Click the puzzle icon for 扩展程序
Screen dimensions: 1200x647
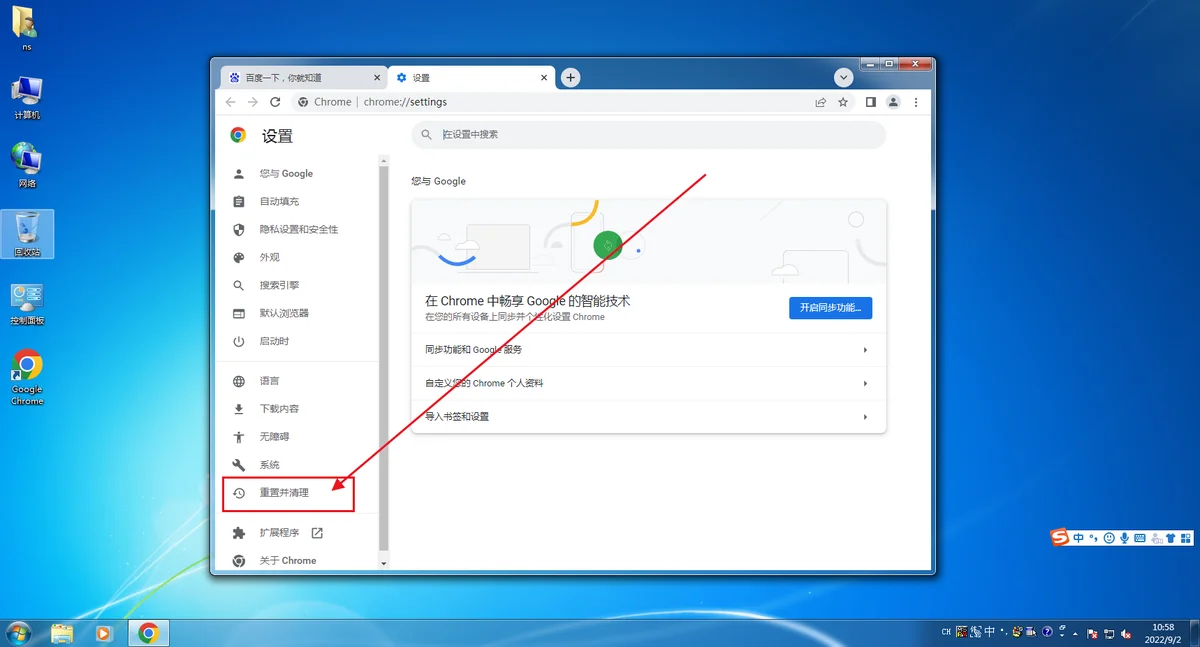(239, 533)
